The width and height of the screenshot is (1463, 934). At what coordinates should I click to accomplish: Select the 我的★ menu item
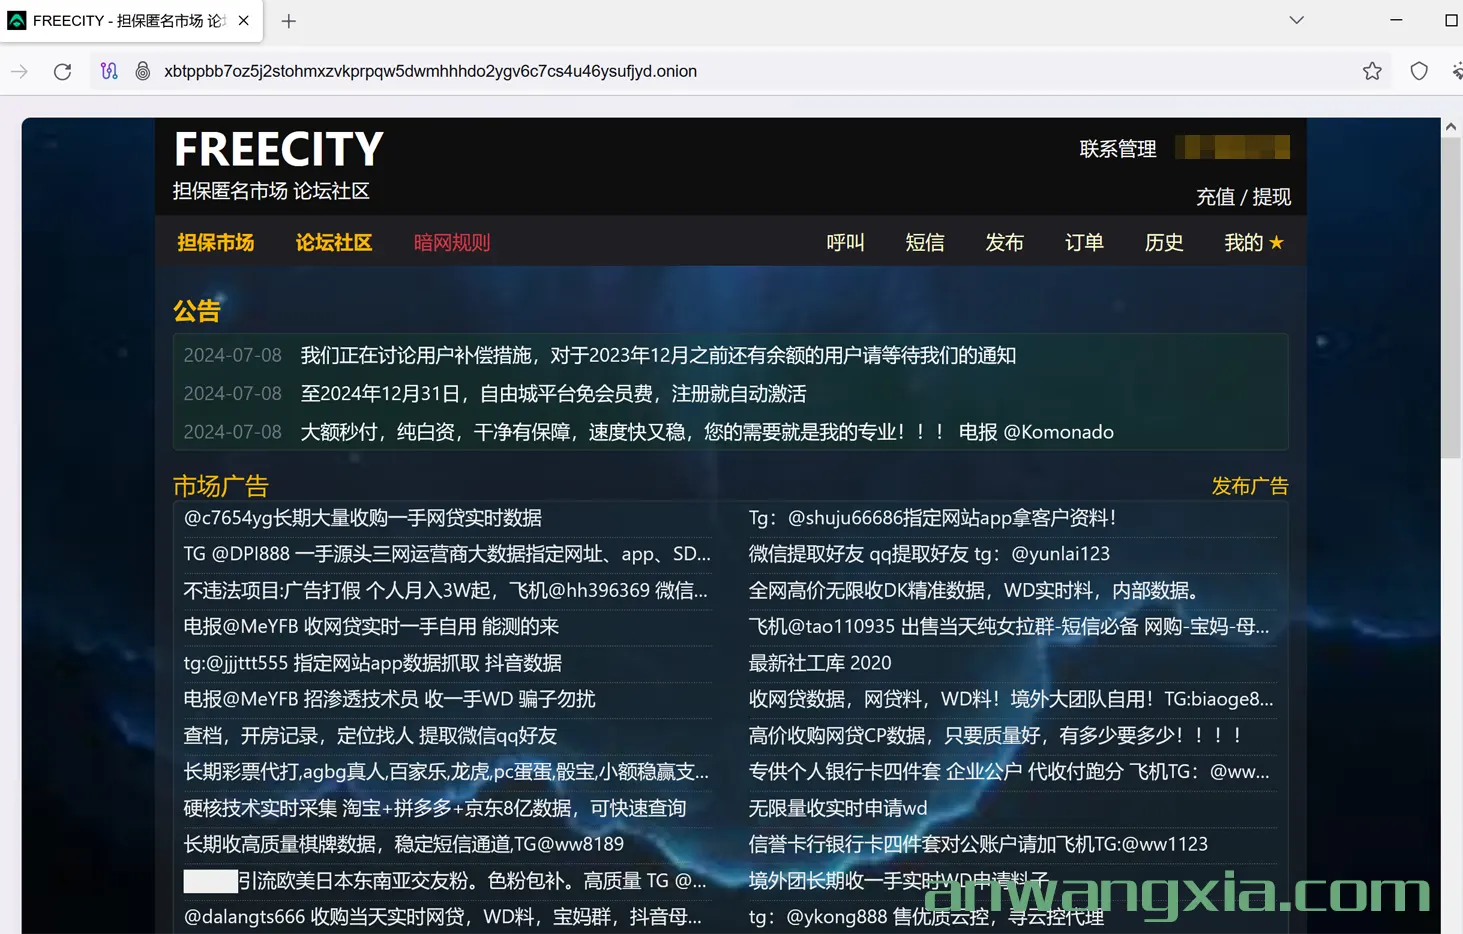coord(1252,242)
